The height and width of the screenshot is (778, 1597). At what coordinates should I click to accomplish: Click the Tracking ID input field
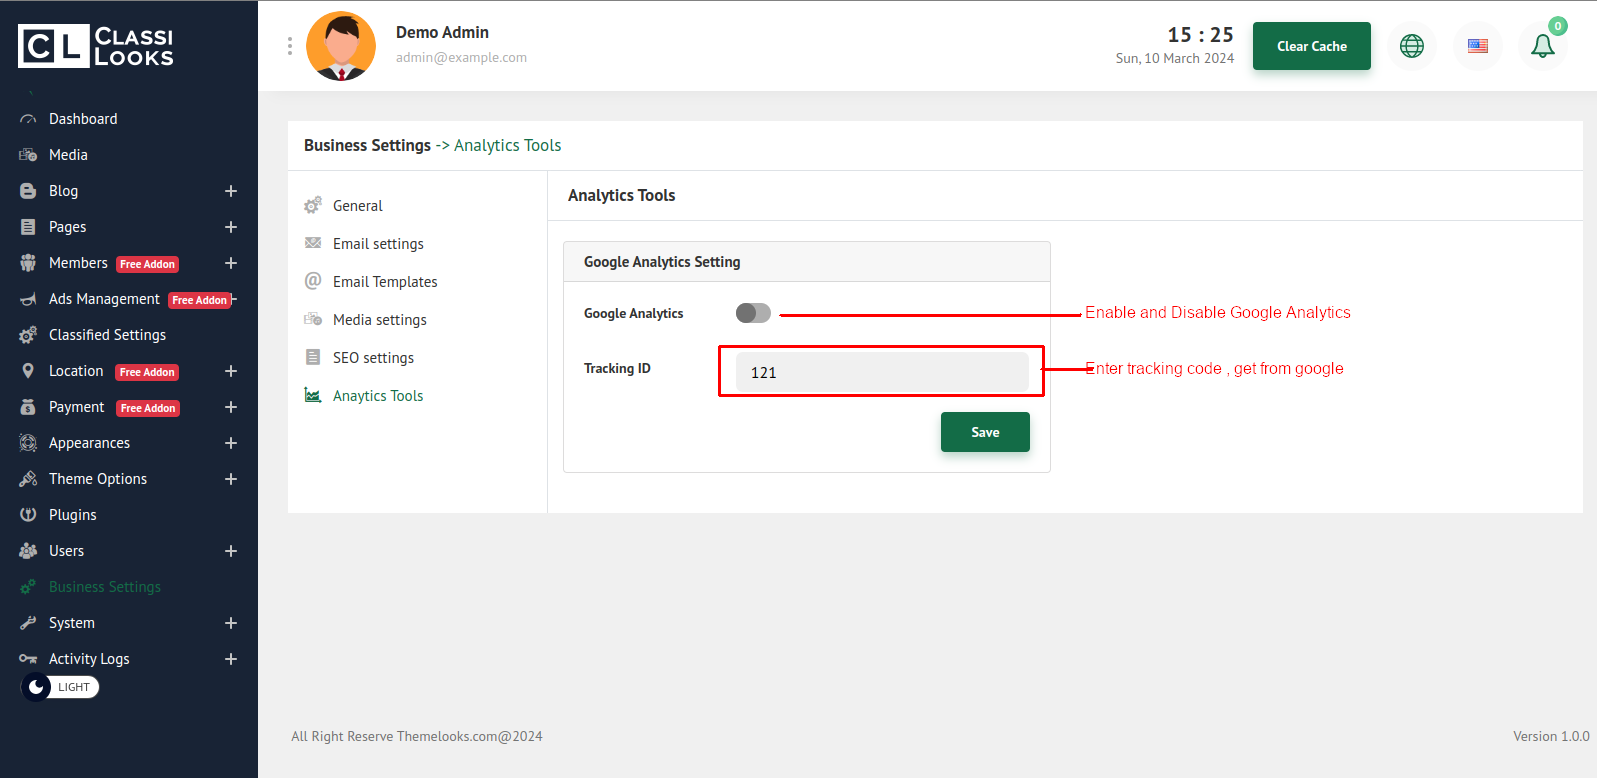click(881, 372)
